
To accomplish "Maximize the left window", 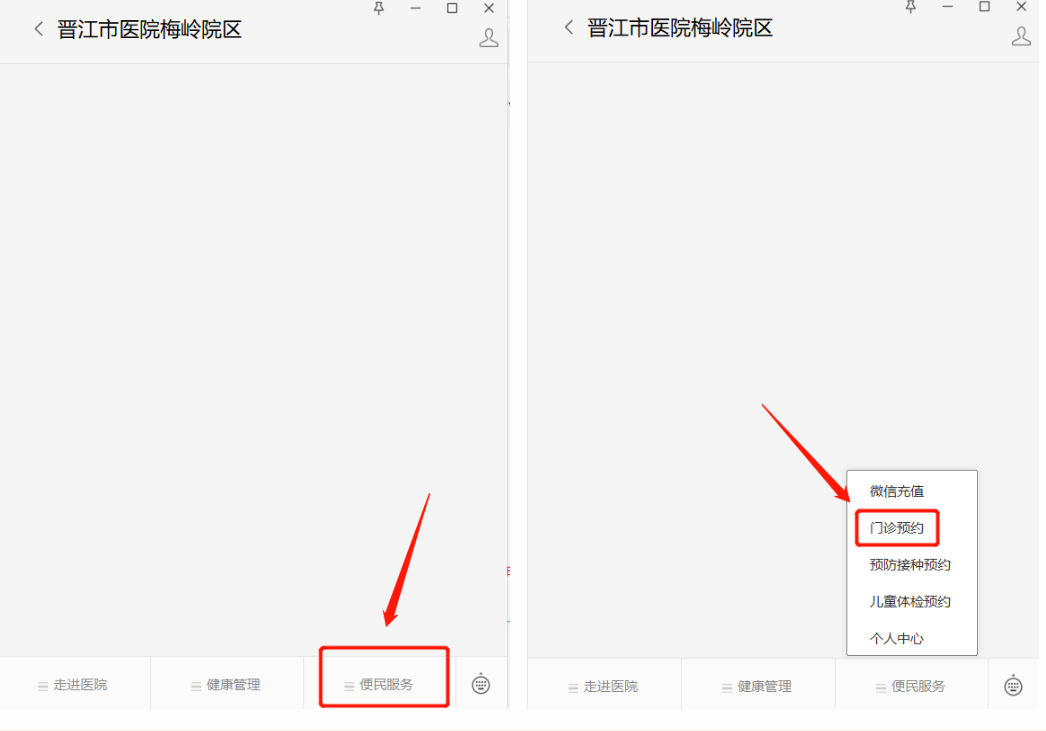I will coord(452,8).
